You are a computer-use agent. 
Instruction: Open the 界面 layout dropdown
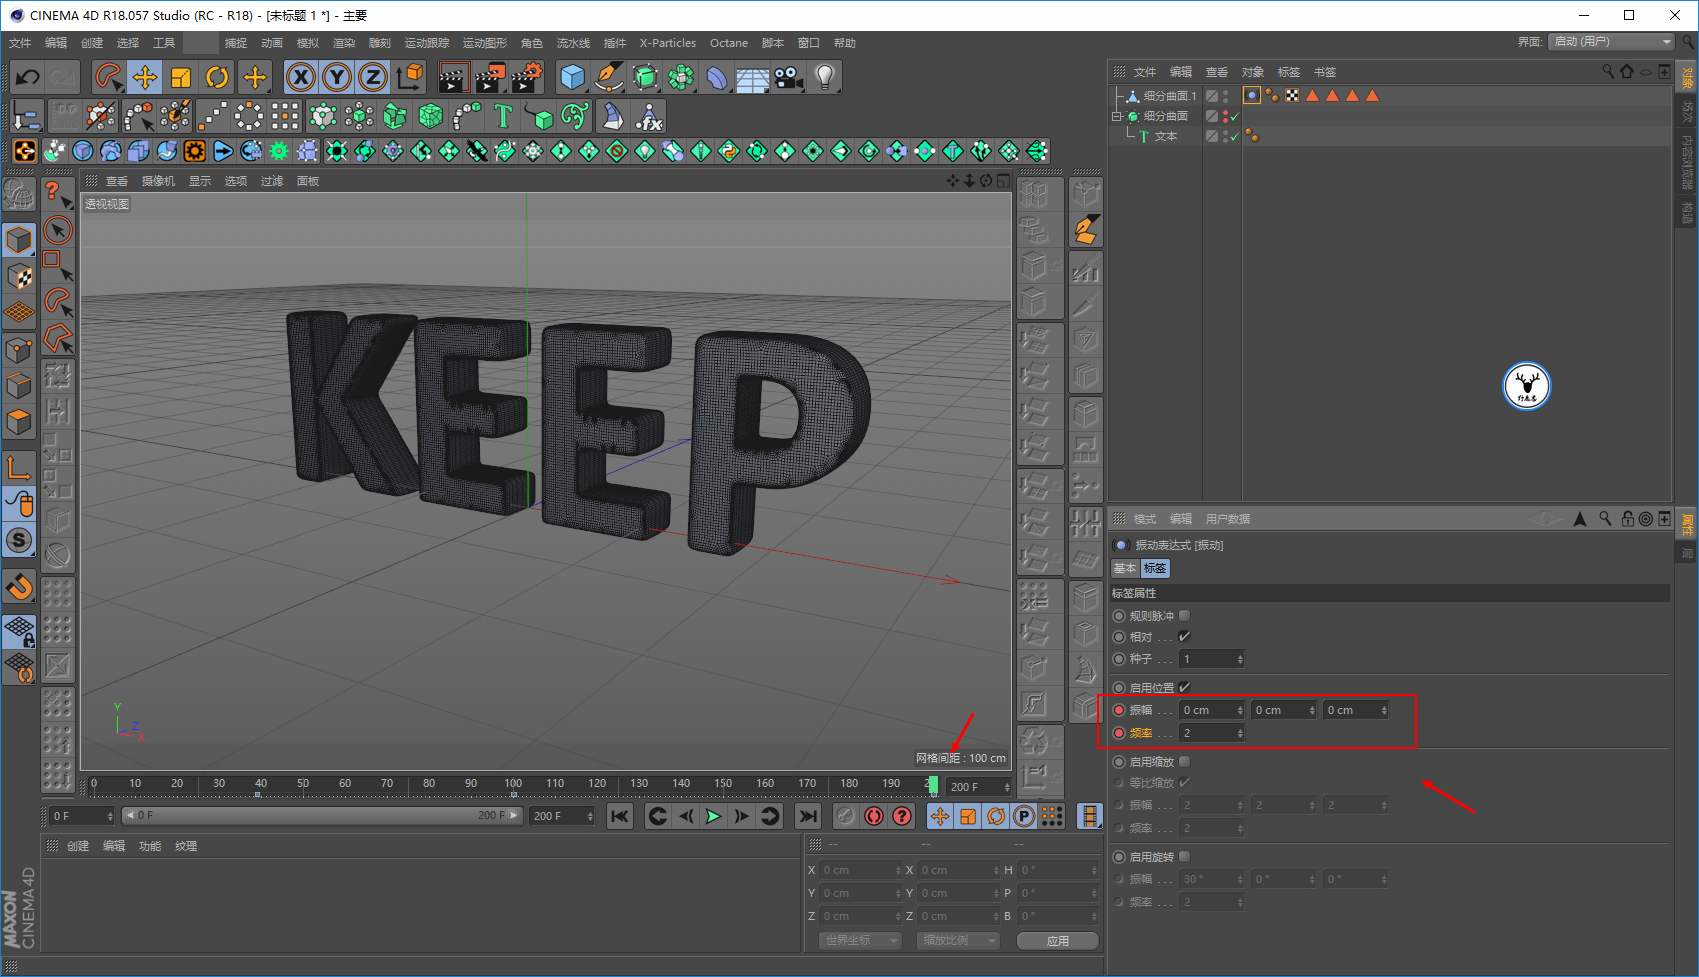click(1610, 42)
